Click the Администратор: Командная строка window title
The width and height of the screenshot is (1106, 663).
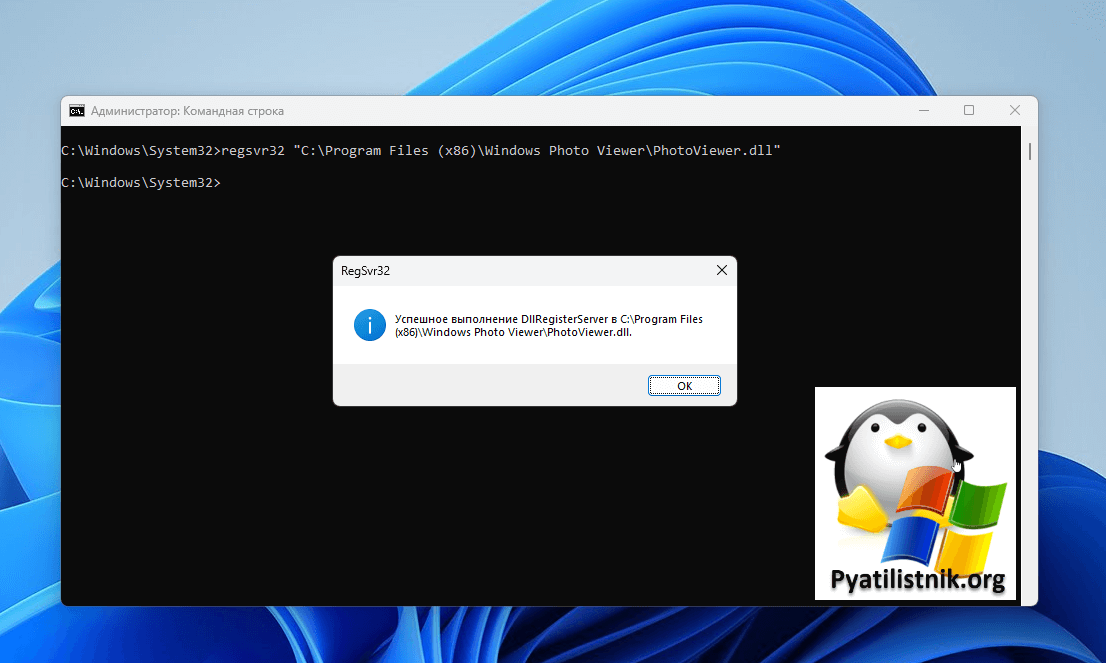coord(187,111)
